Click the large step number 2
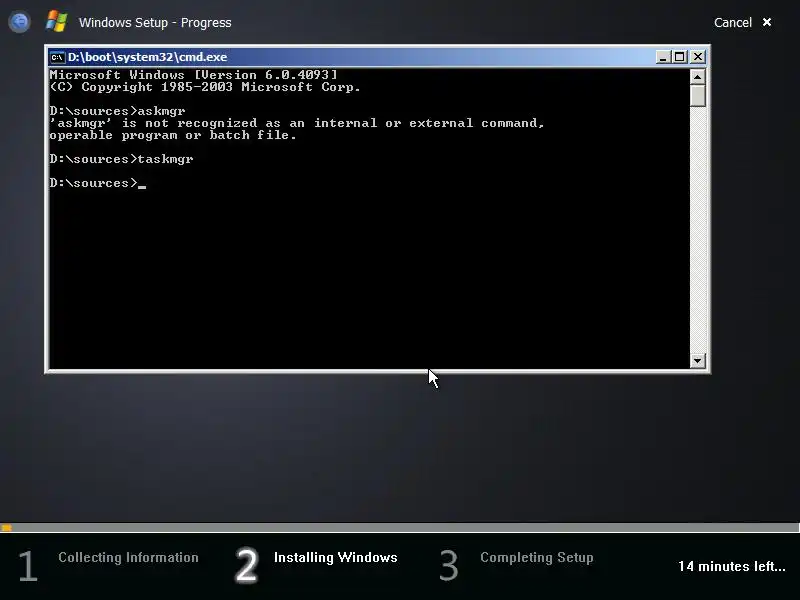 tap(246, 565)
